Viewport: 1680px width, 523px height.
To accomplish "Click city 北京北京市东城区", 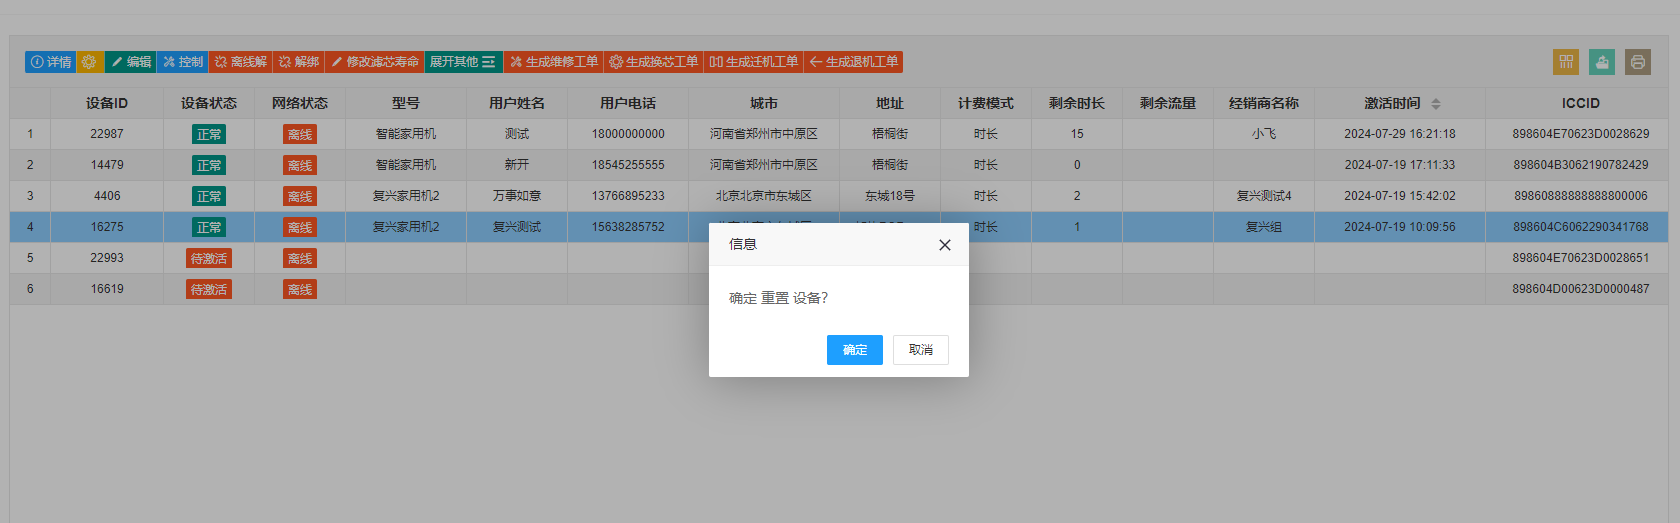I will (x=764, y=196).
